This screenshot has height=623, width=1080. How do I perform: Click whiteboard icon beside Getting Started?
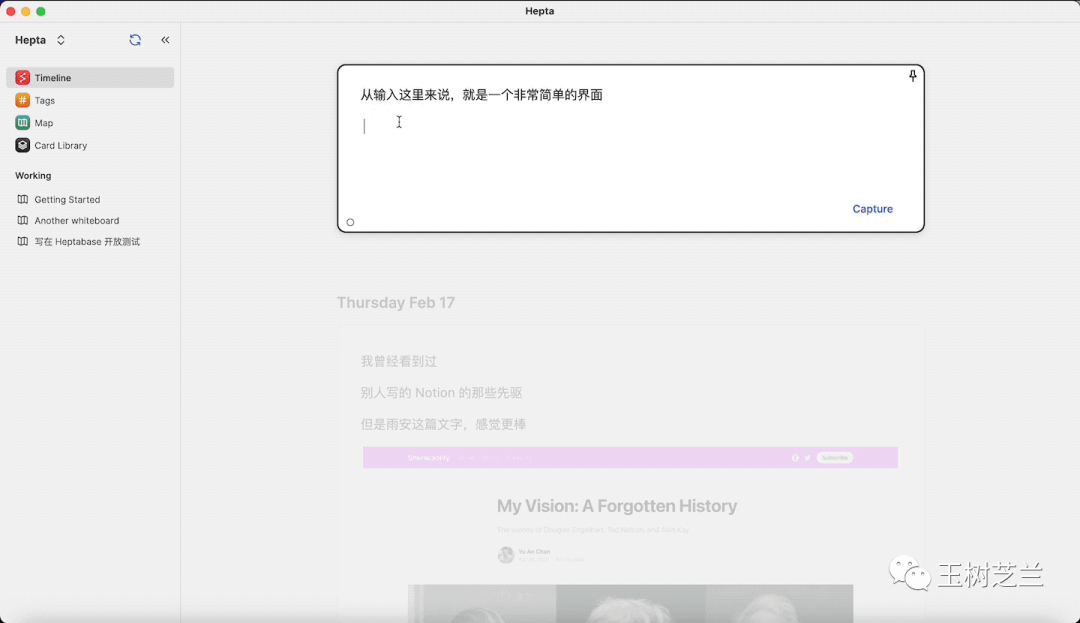(x=23, y=200)
